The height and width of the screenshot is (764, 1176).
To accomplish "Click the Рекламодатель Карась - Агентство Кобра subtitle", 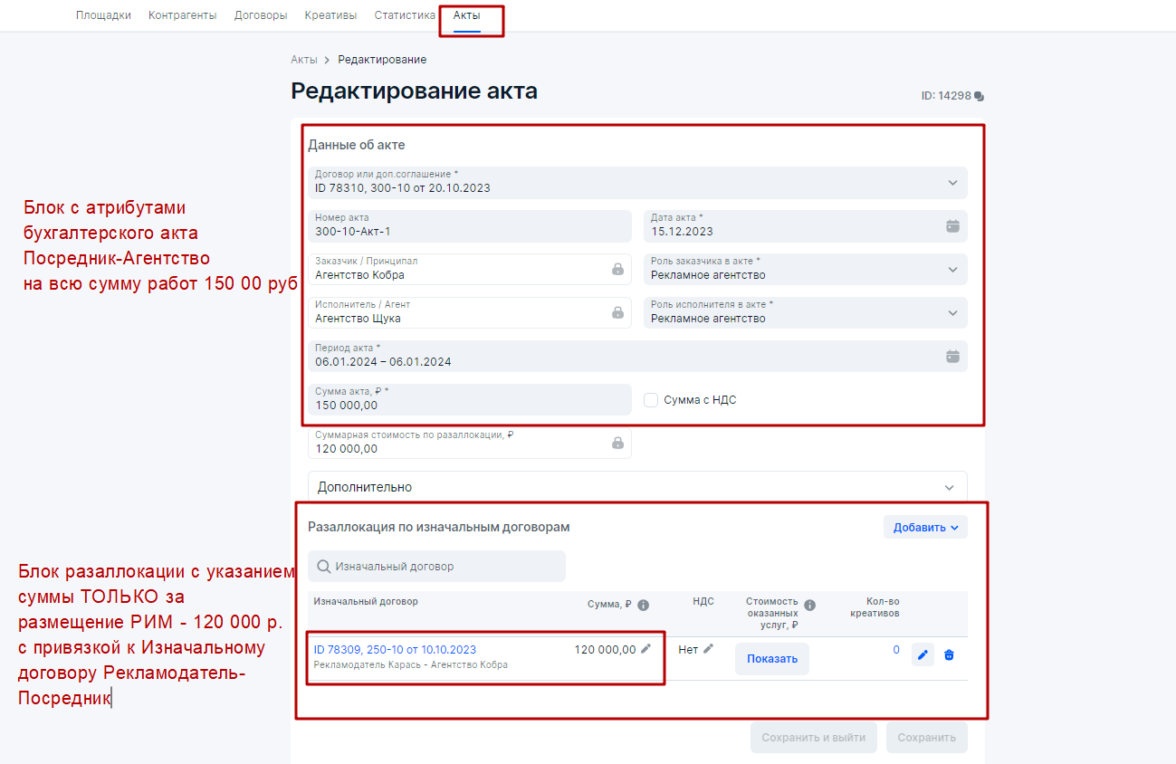I will point(410,665).
